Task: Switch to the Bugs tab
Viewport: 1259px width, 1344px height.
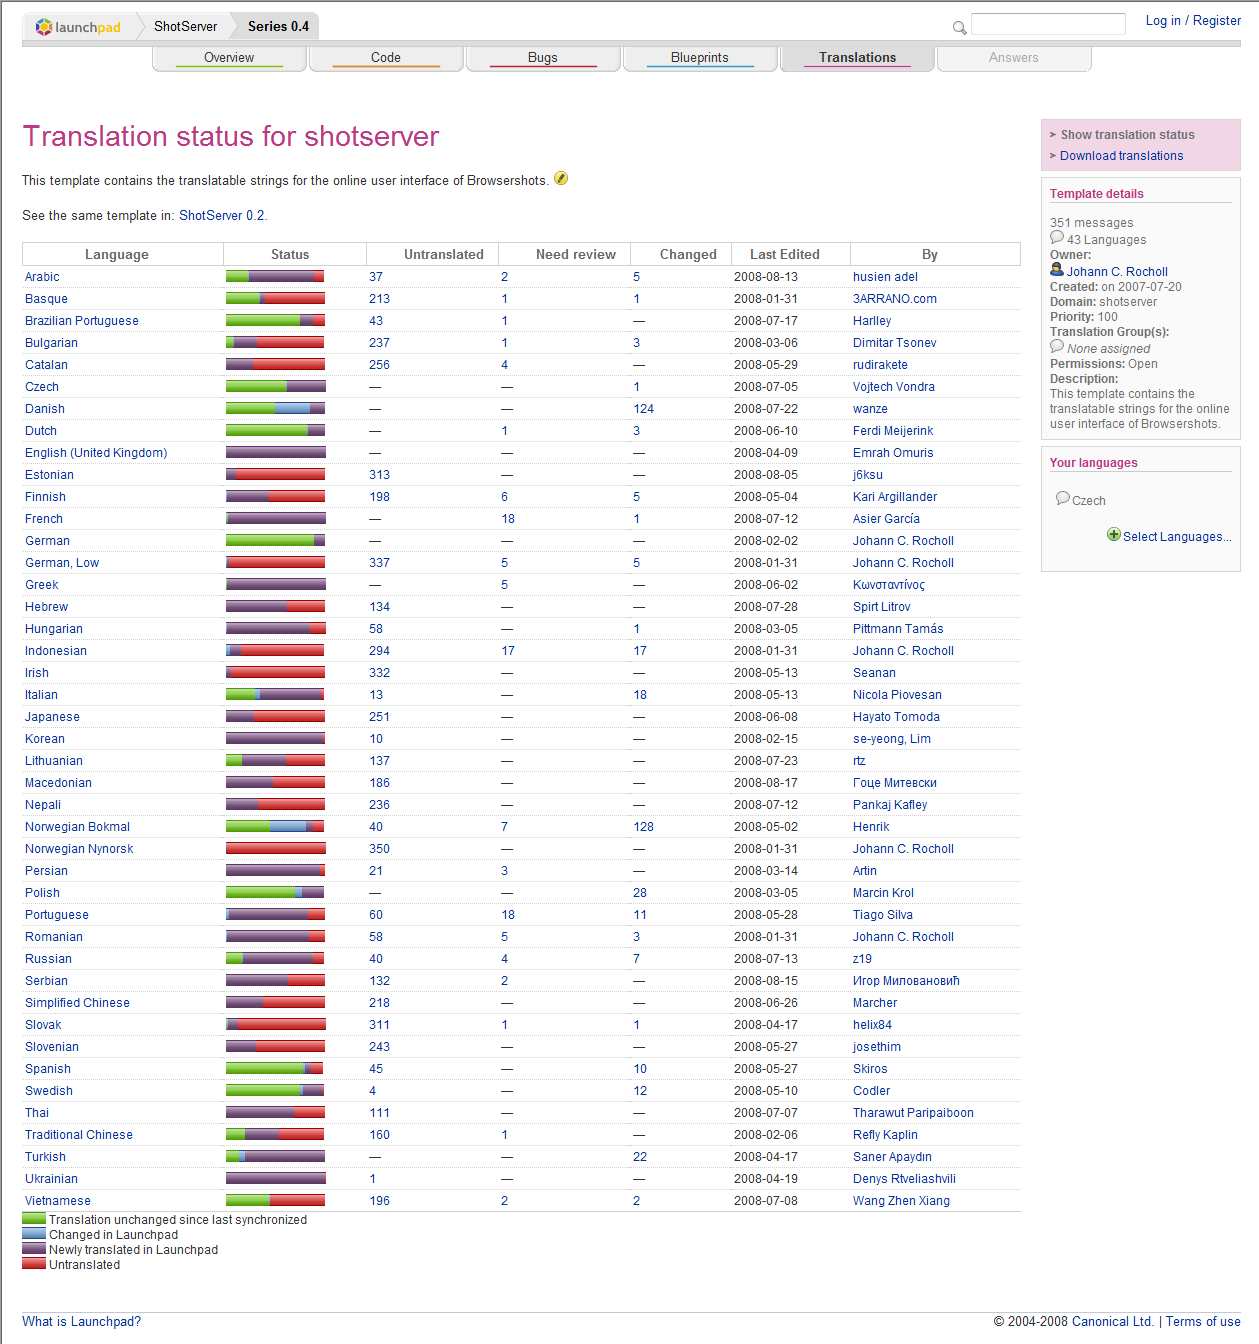Action: tap(543, 58)
